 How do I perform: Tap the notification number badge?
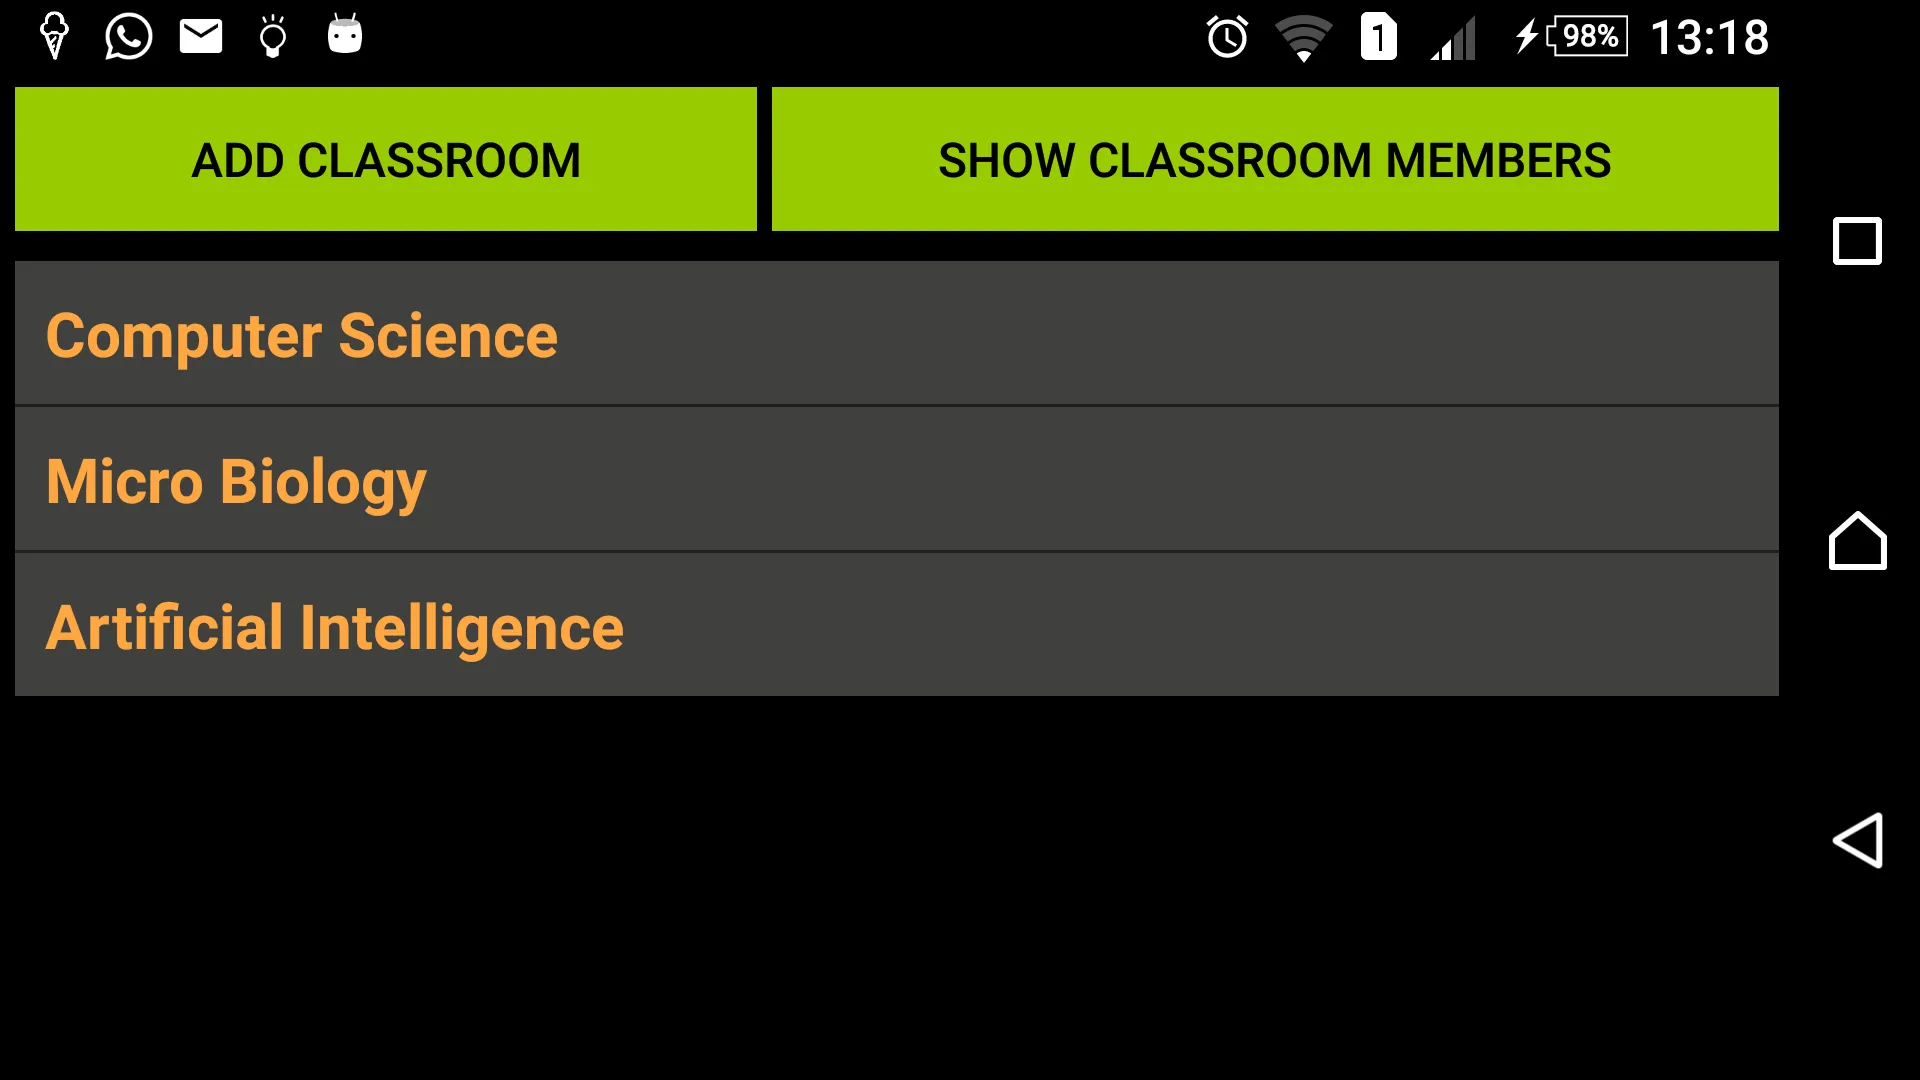click(x=1378, y=36)
